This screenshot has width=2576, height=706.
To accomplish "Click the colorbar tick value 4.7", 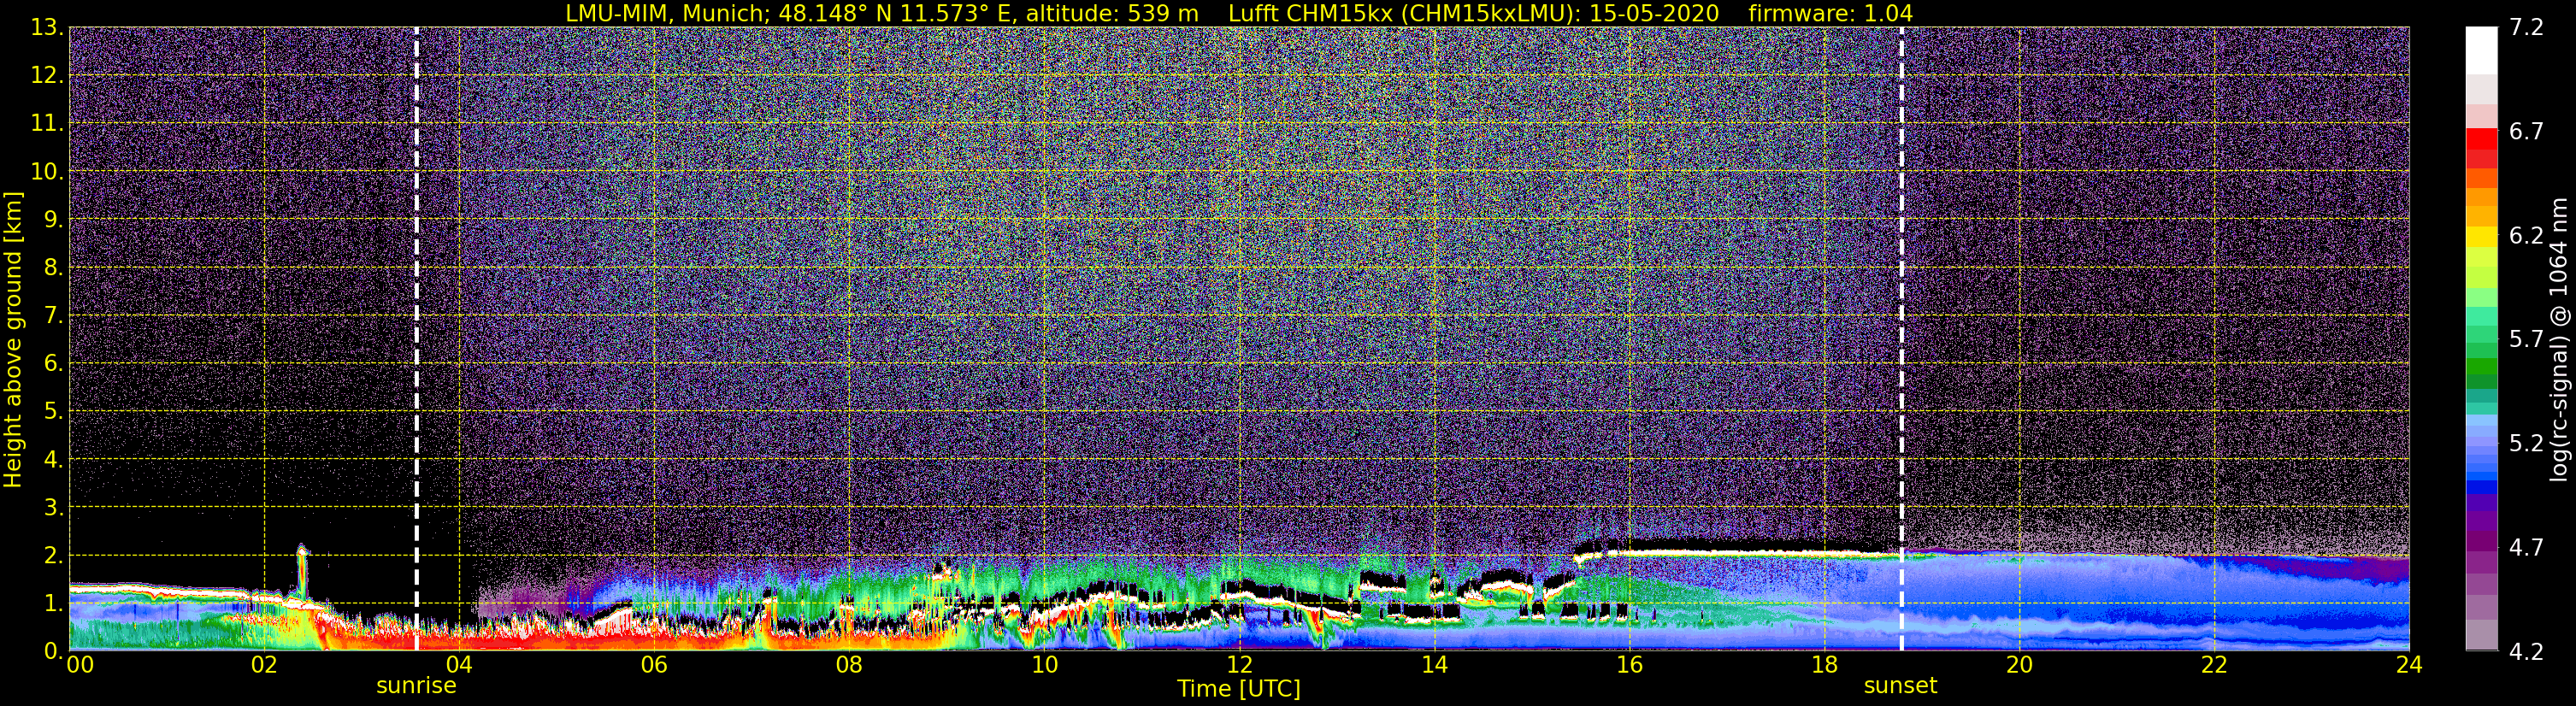I will (x=2526, y=547).
